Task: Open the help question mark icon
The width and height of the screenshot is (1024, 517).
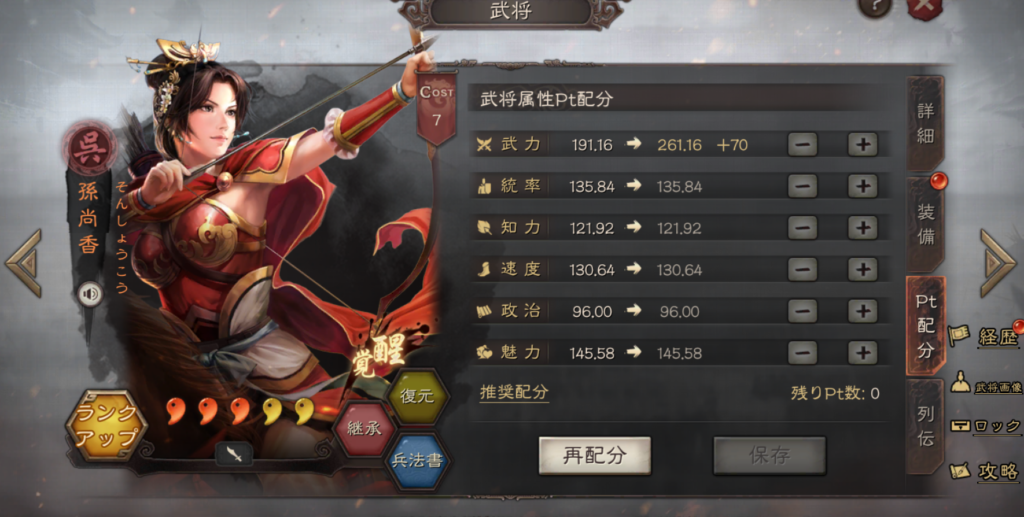Action: [x=874, y=7]
